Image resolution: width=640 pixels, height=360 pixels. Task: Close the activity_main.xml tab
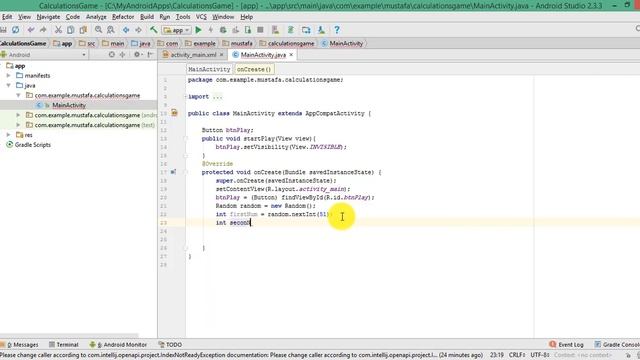(222, 55)
